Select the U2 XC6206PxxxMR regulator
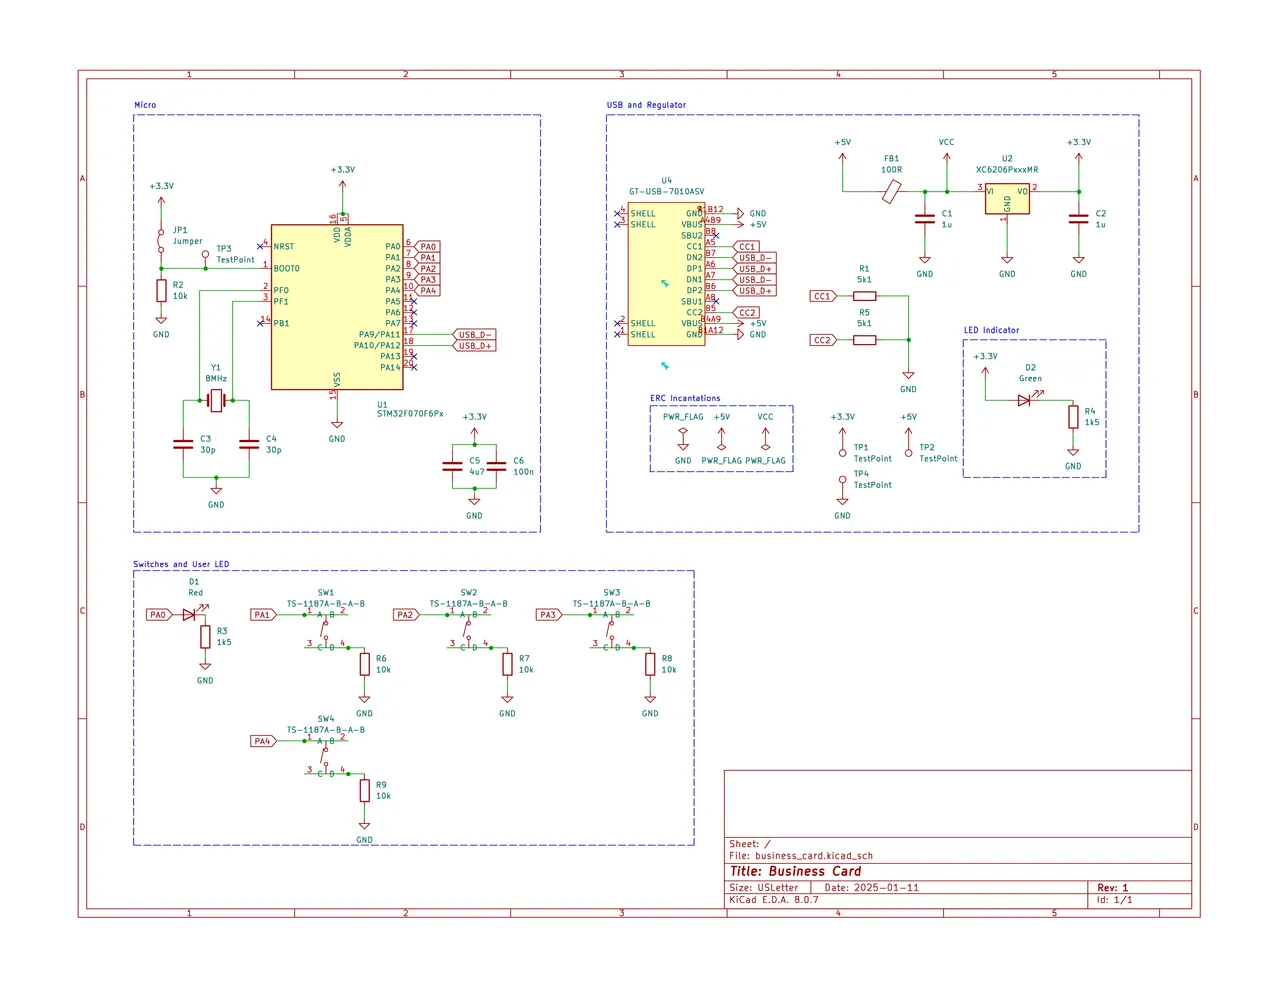This screenshot has height=989, width=1280. (x=1007, y=199)
